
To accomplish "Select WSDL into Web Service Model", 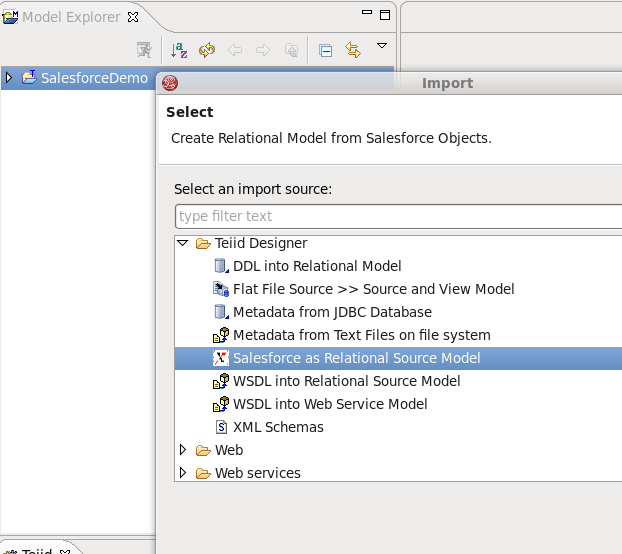I will [330, 404].
